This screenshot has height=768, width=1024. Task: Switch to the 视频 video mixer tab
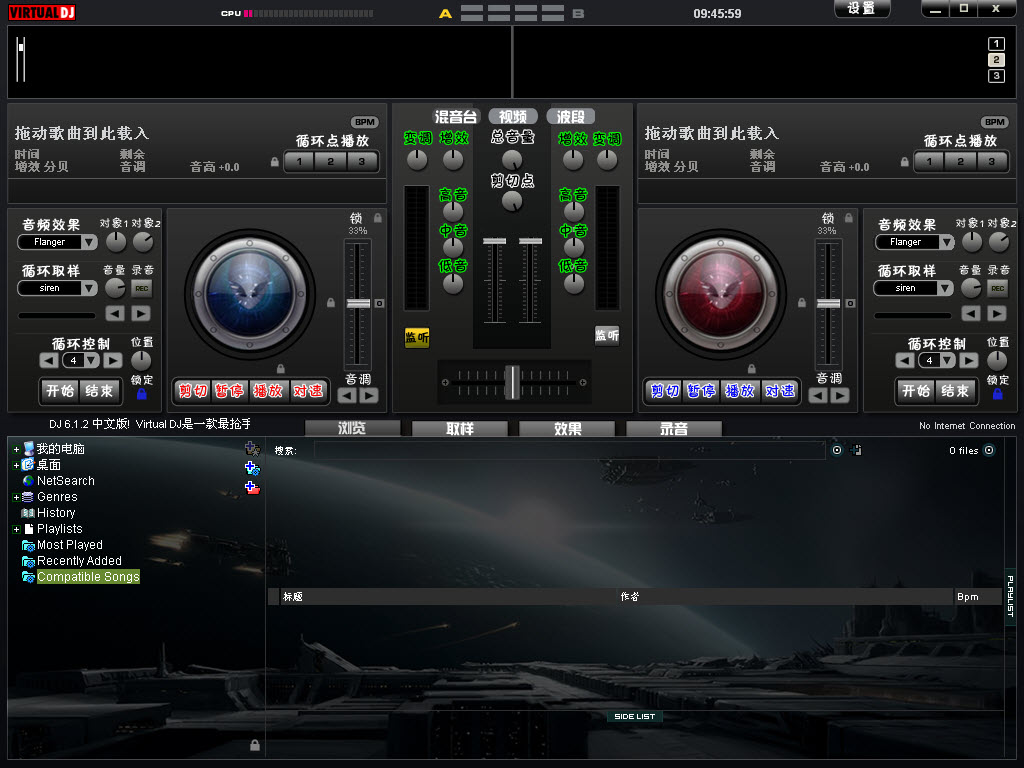(x=513, y=115)
